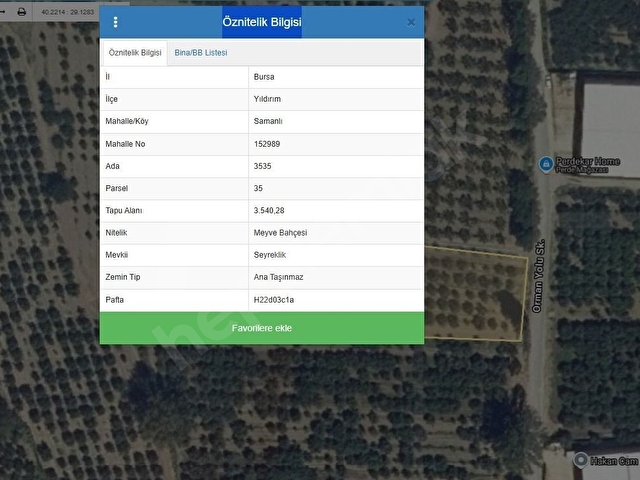Close the Öznitelik Bilgisi dialog
Image resolution: width=640 pixels, height=480 pixels.
coord(411,22)
